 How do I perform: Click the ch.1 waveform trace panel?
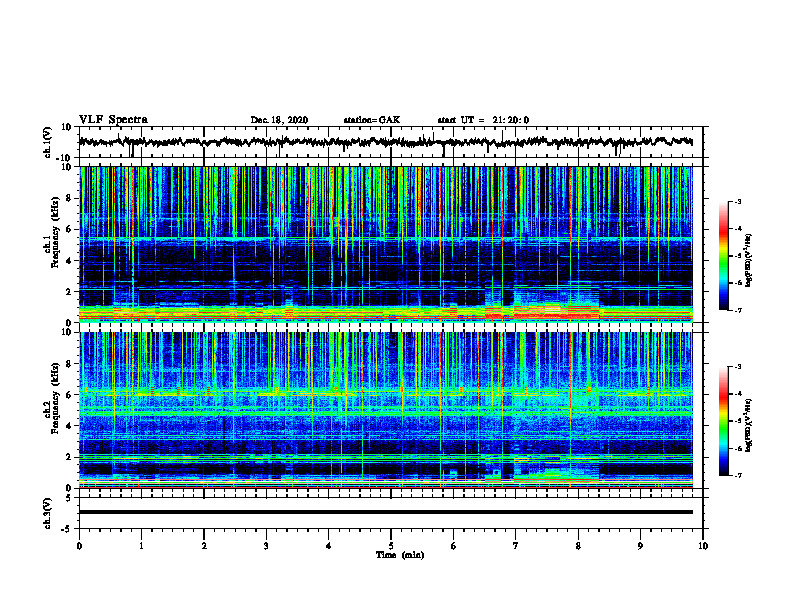[390, 142]
